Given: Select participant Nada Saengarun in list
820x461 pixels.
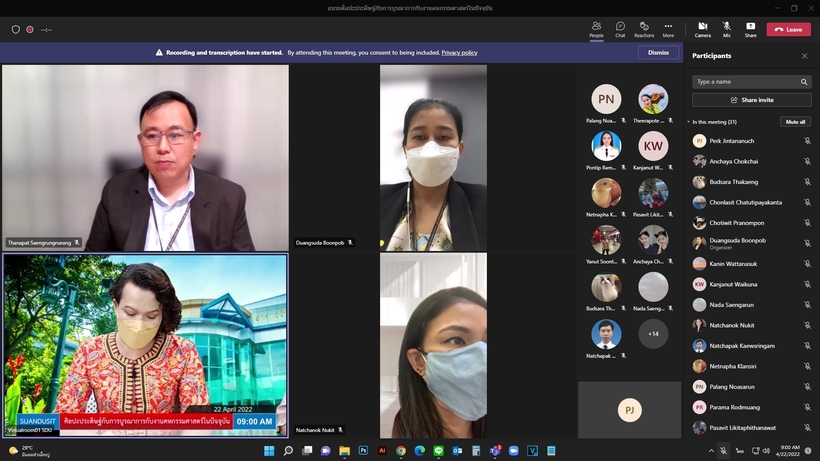Looking at the screenshot, I should (x=751, y=305).
